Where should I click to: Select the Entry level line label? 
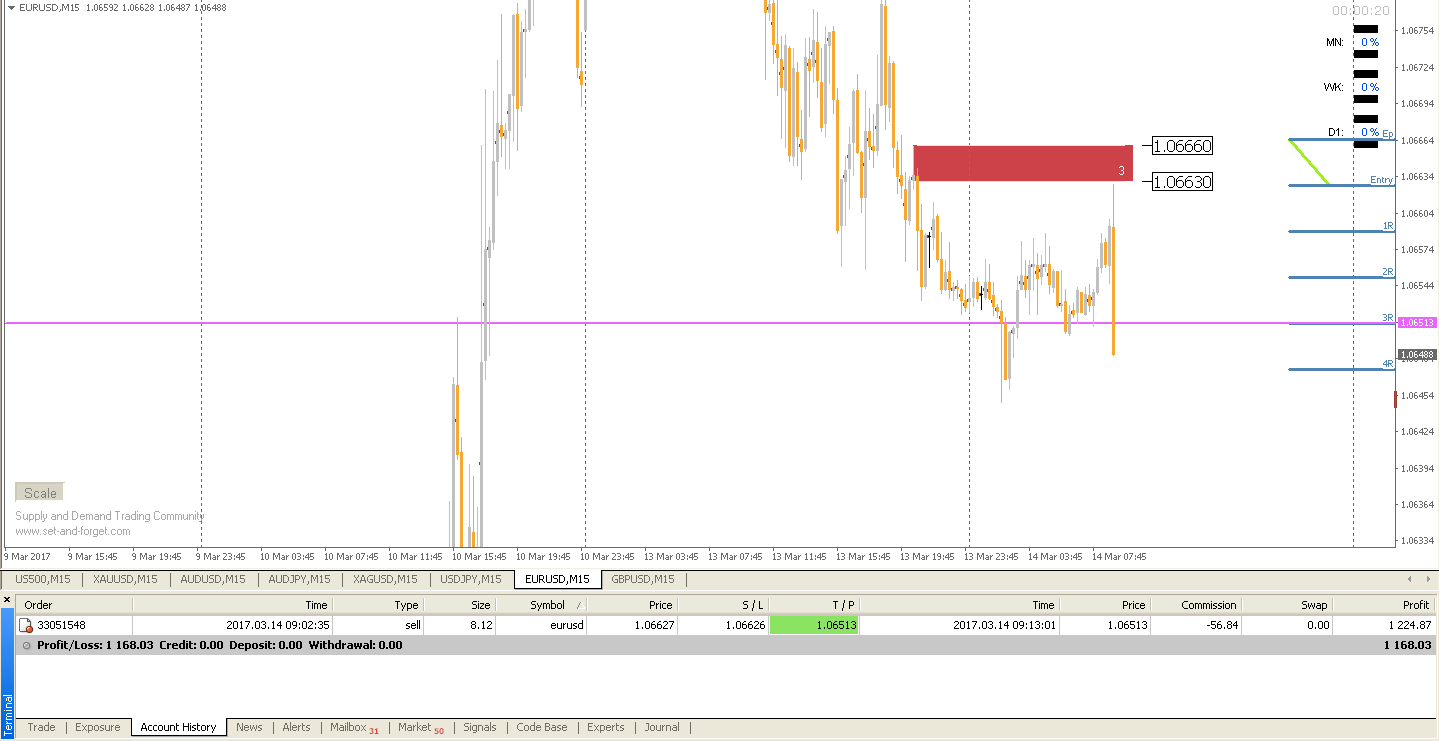tap(1381, 180)
